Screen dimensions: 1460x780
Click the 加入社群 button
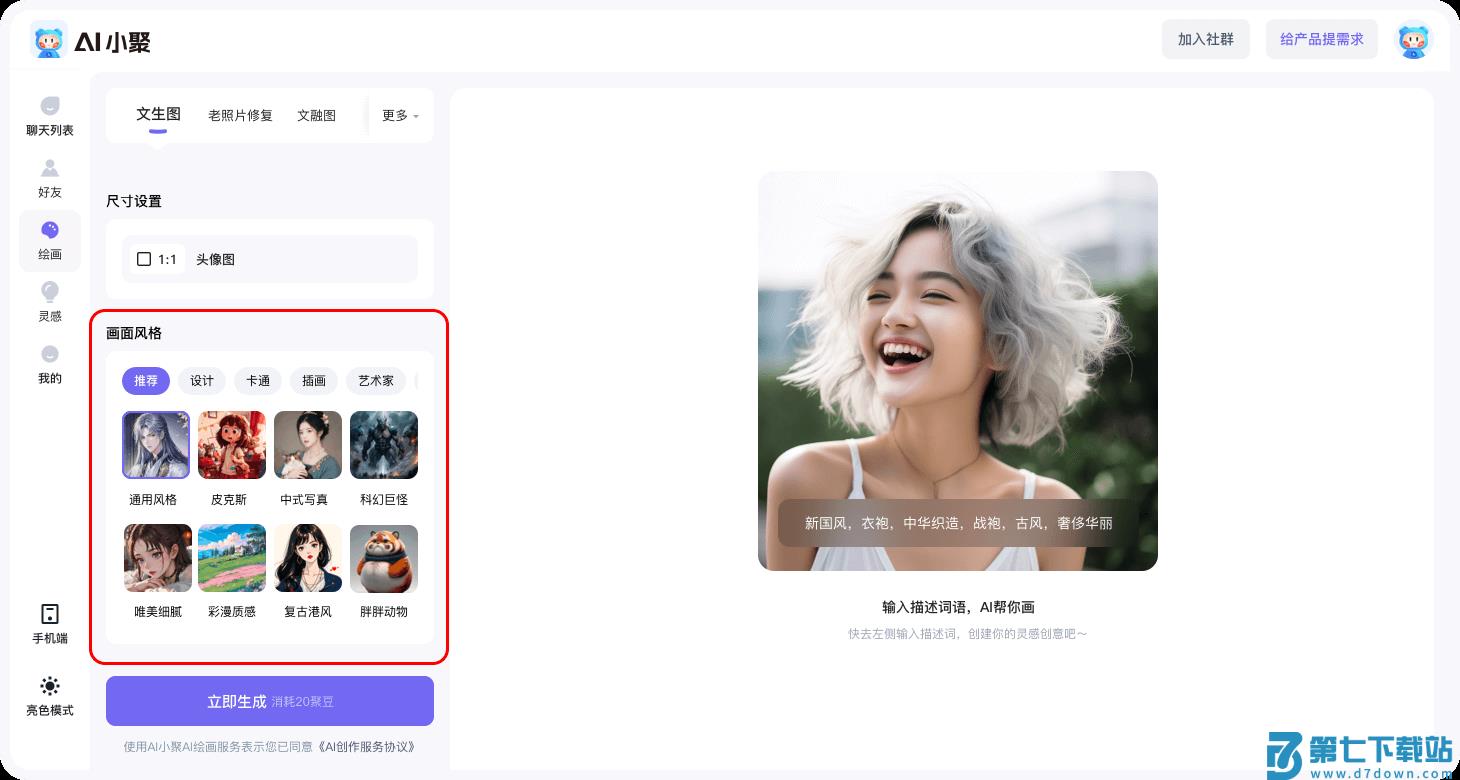pos(1206,40)
